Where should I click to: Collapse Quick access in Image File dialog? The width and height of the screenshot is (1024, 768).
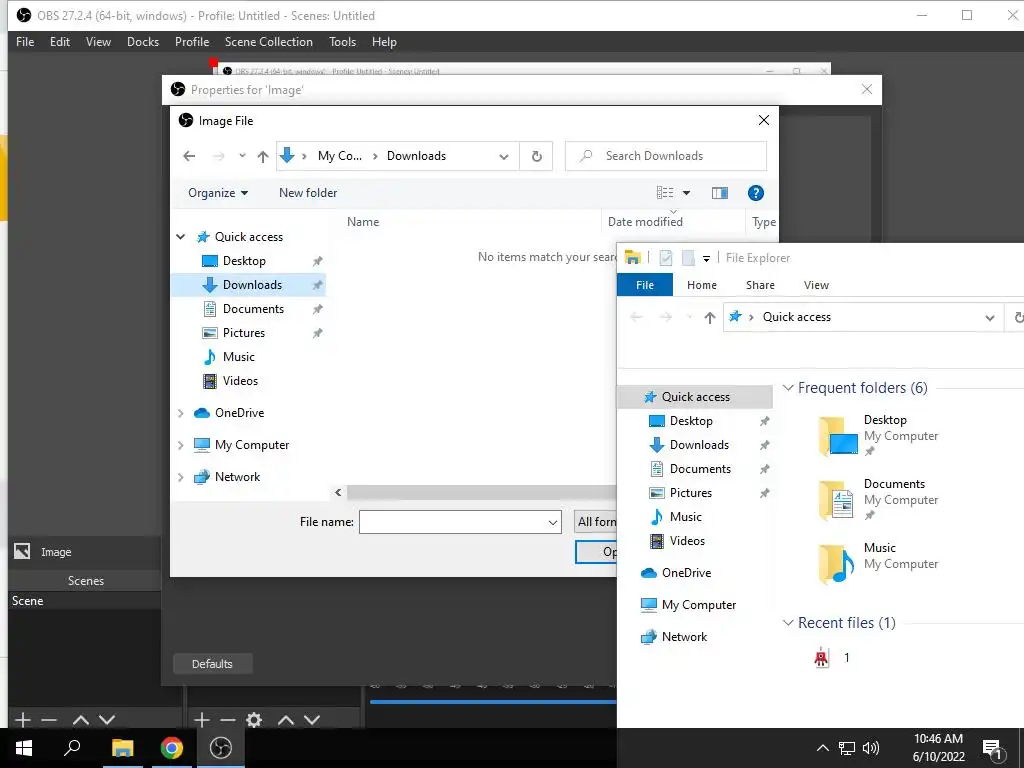(x=181, y=237)
